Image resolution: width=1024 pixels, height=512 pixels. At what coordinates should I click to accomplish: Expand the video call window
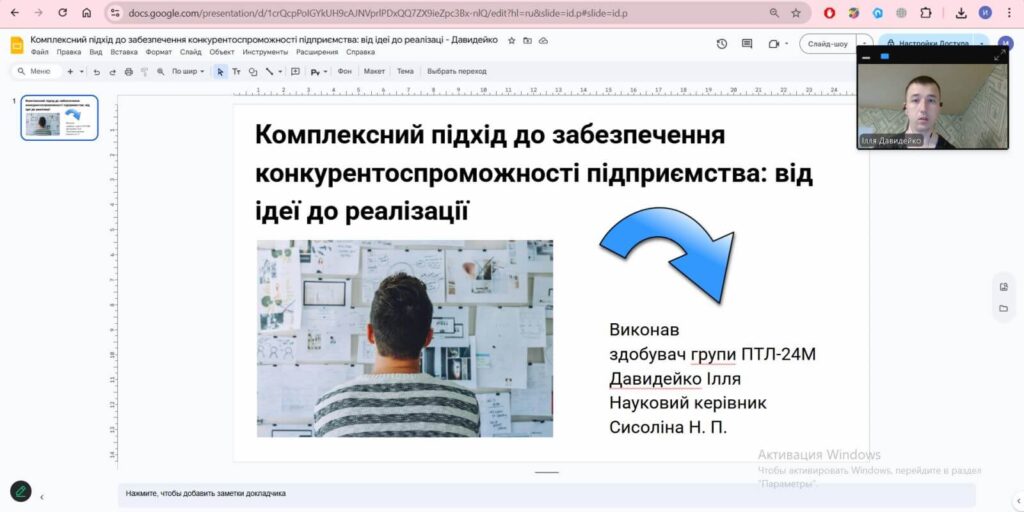997,57
